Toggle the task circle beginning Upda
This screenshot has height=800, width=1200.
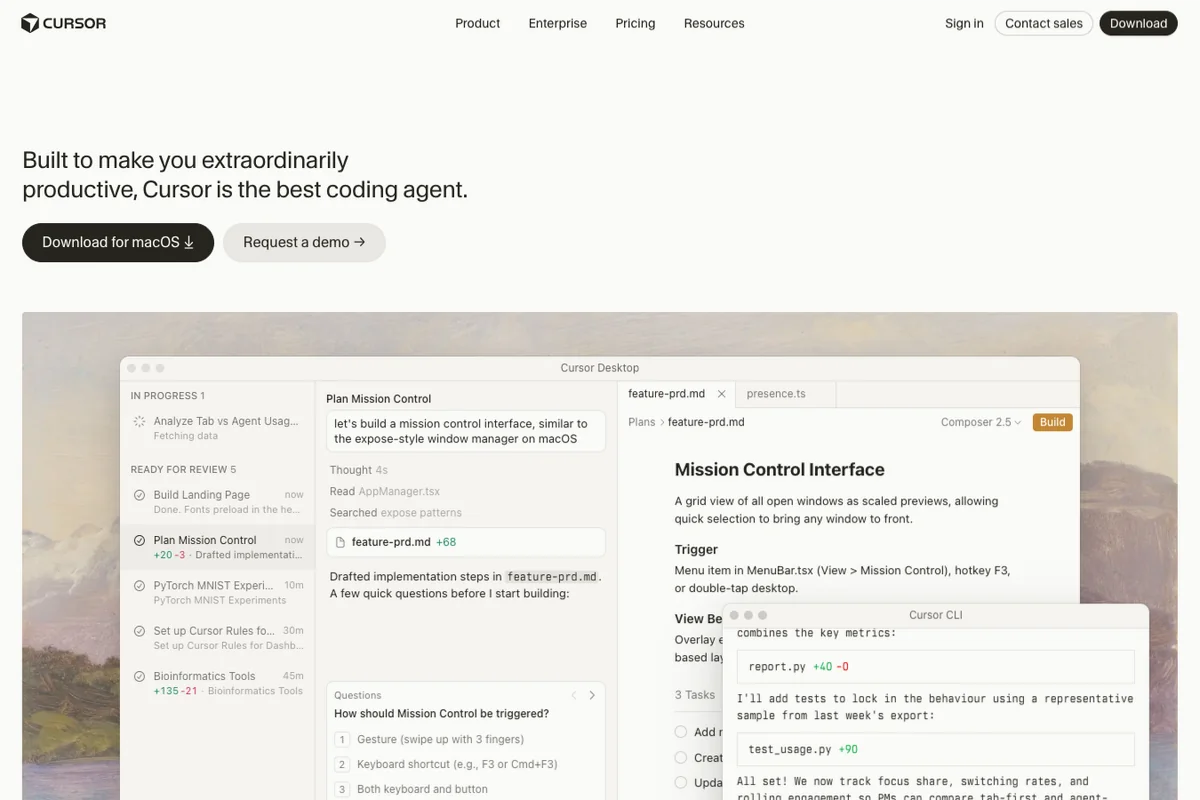click(681, 782)
